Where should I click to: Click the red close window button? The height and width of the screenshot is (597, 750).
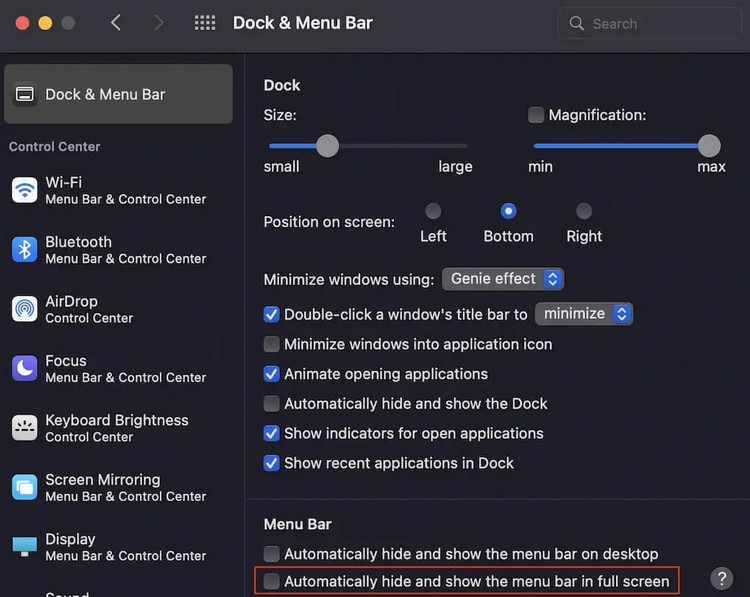[22, 23]
